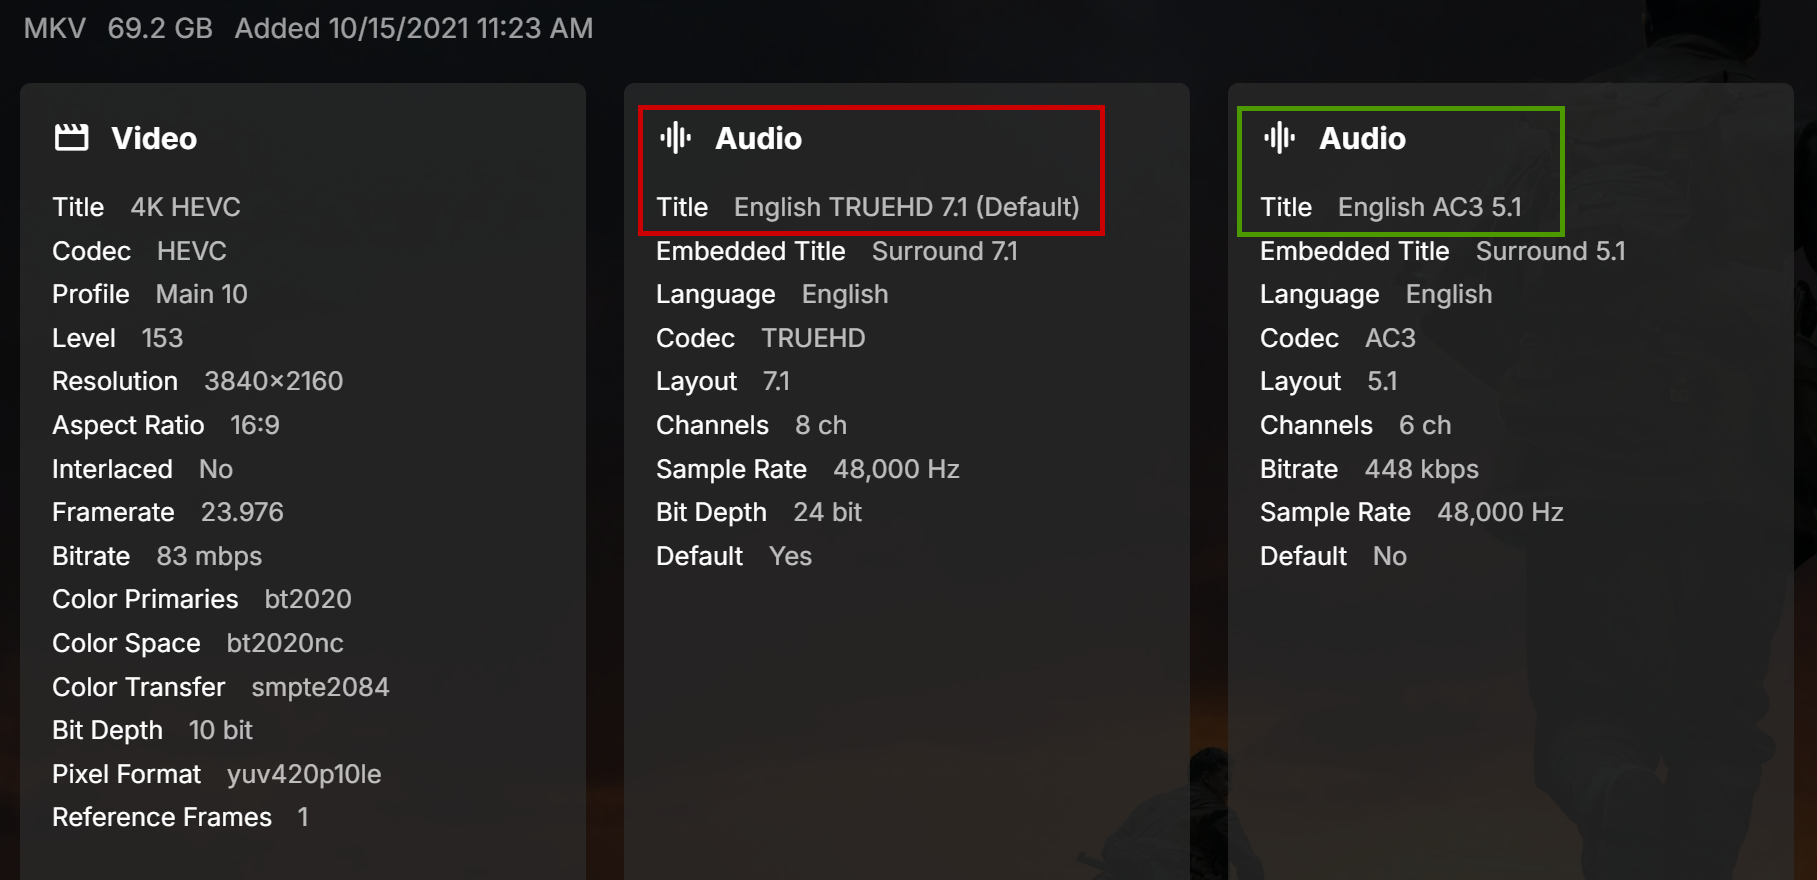Click the smpte2084 color transfer value
1817x880 pixels.
click(x=320, y=687)
